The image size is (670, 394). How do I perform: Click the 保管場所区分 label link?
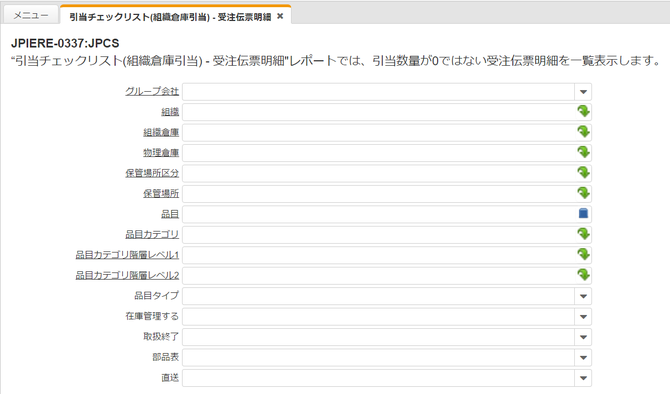[x=152, y=173]
